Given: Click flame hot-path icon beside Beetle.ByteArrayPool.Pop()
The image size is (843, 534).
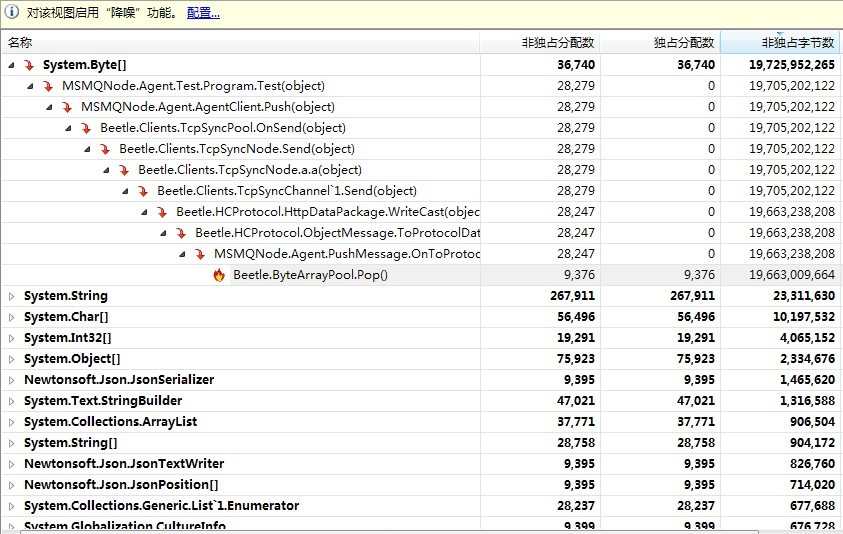Looking at the screenshot, I should [219, 275].
